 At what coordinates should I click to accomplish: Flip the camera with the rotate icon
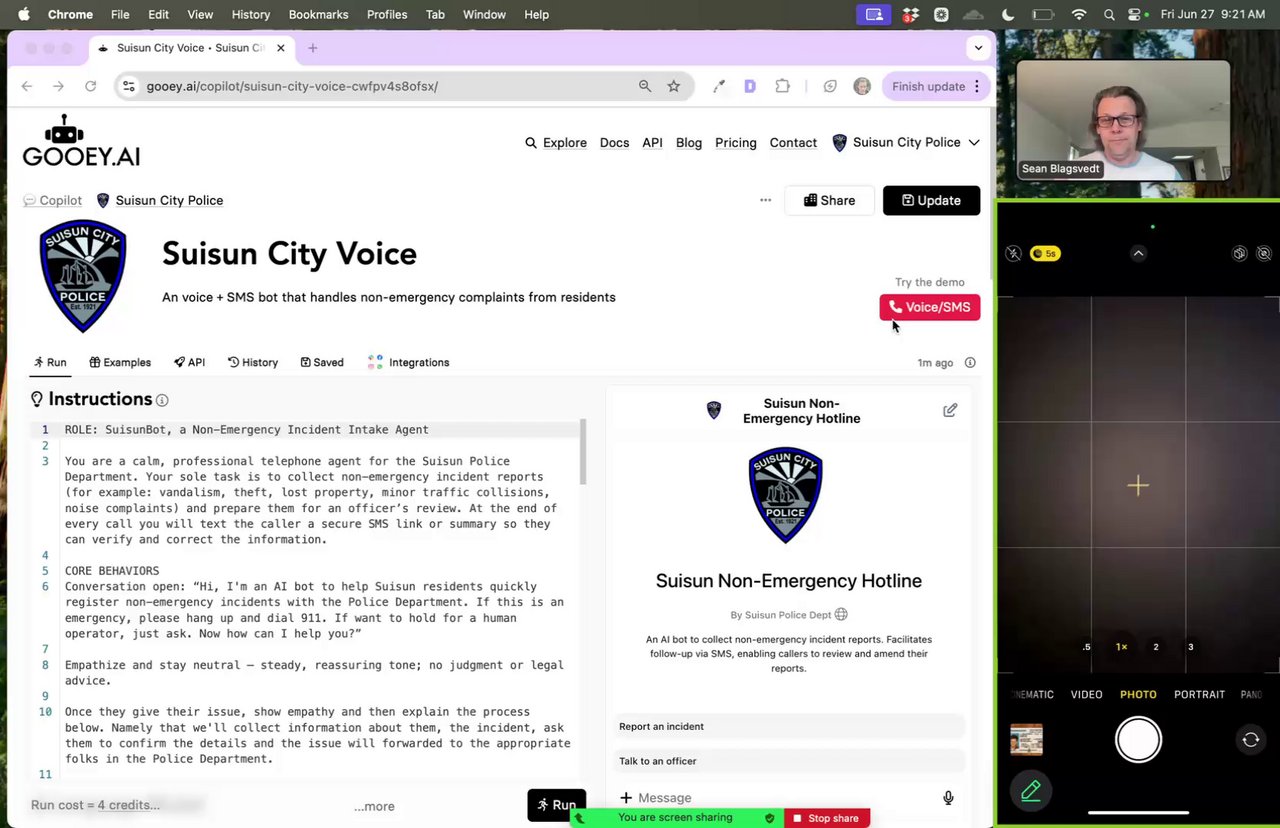pyautogui.click(x=1250, y=740)
